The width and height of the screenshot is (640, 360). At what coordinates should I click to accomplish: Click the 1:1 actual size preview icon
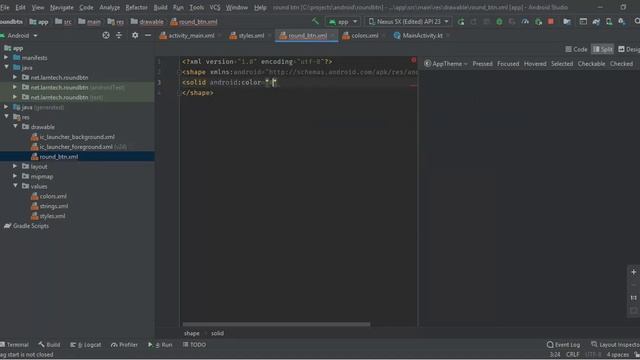tap(633, 298)
